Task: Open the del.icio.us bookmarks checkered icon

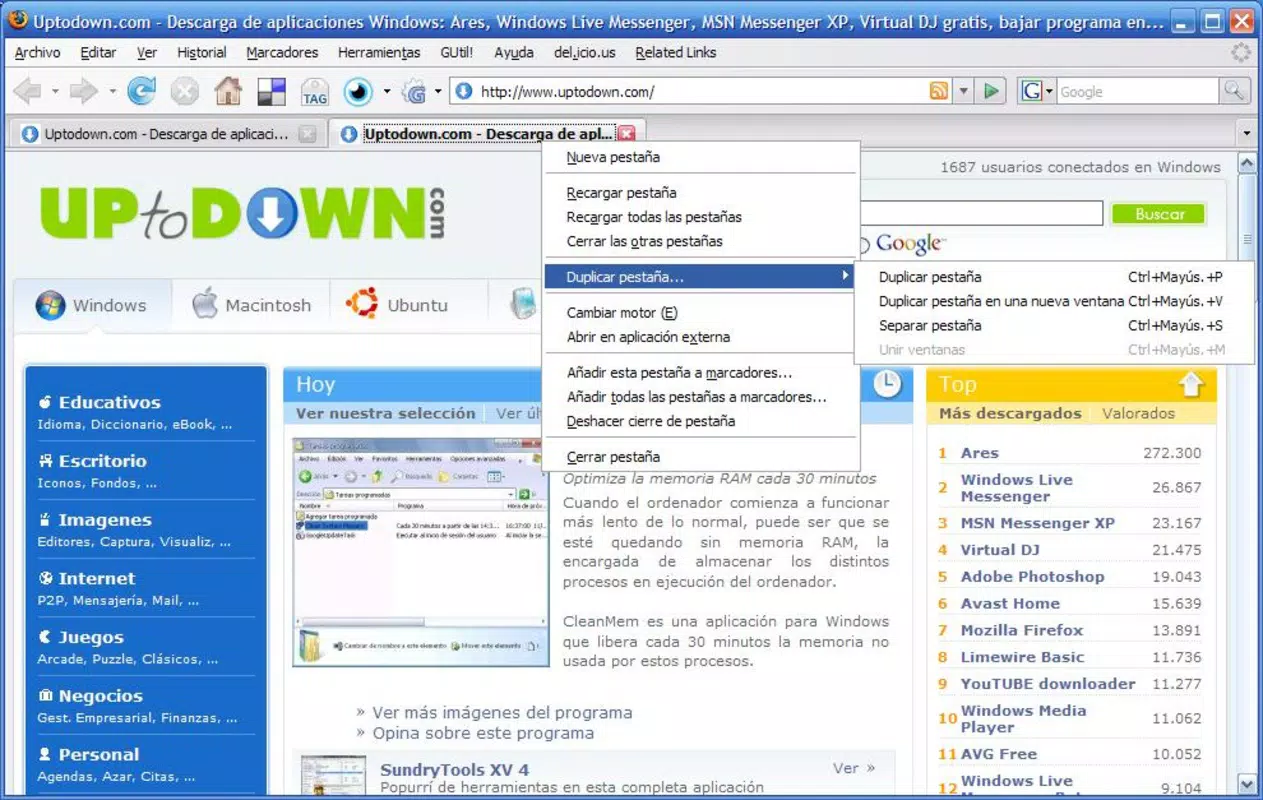Action: [x=272, y=92]
